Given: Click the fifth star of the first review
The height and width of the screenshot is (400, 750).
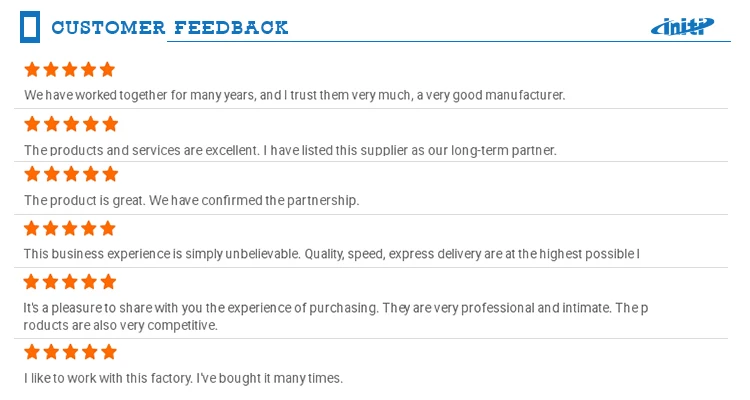Looking at the screenshot, I should coord(107,70).
